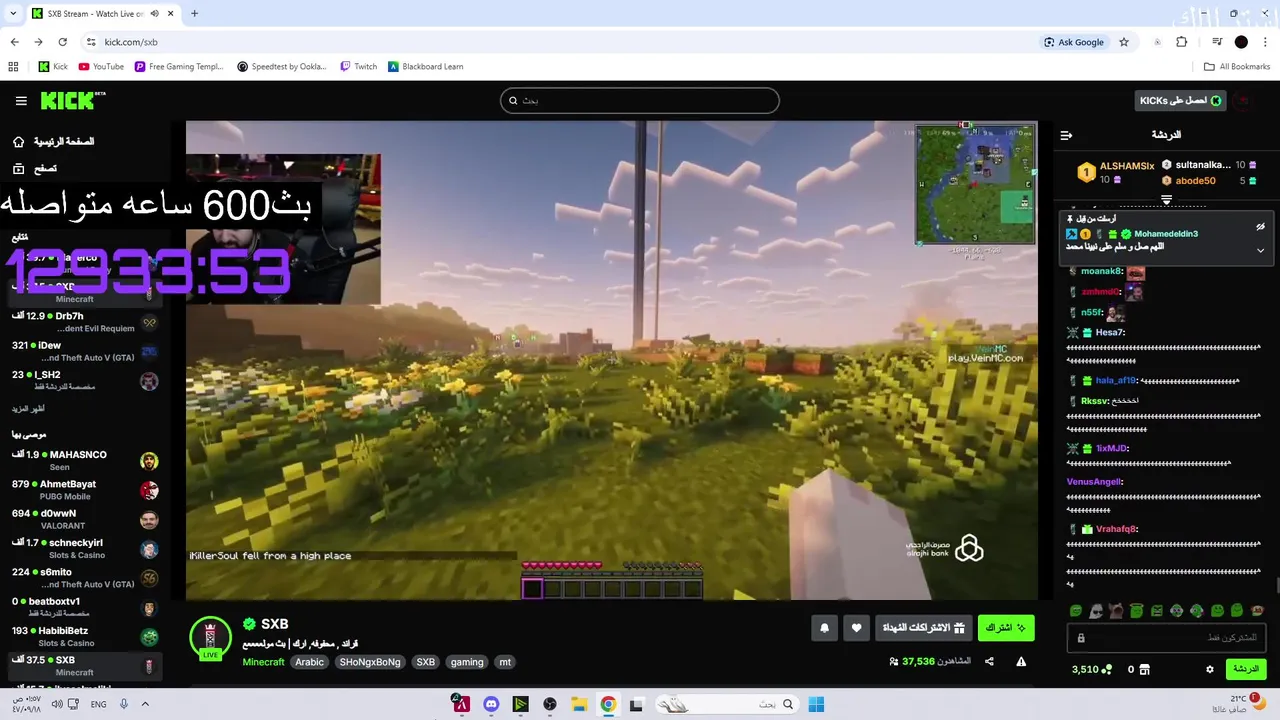Click ALSHAMSIx top gifter in leaderboard
The image size is (1280, 720).
[1114, 172]
